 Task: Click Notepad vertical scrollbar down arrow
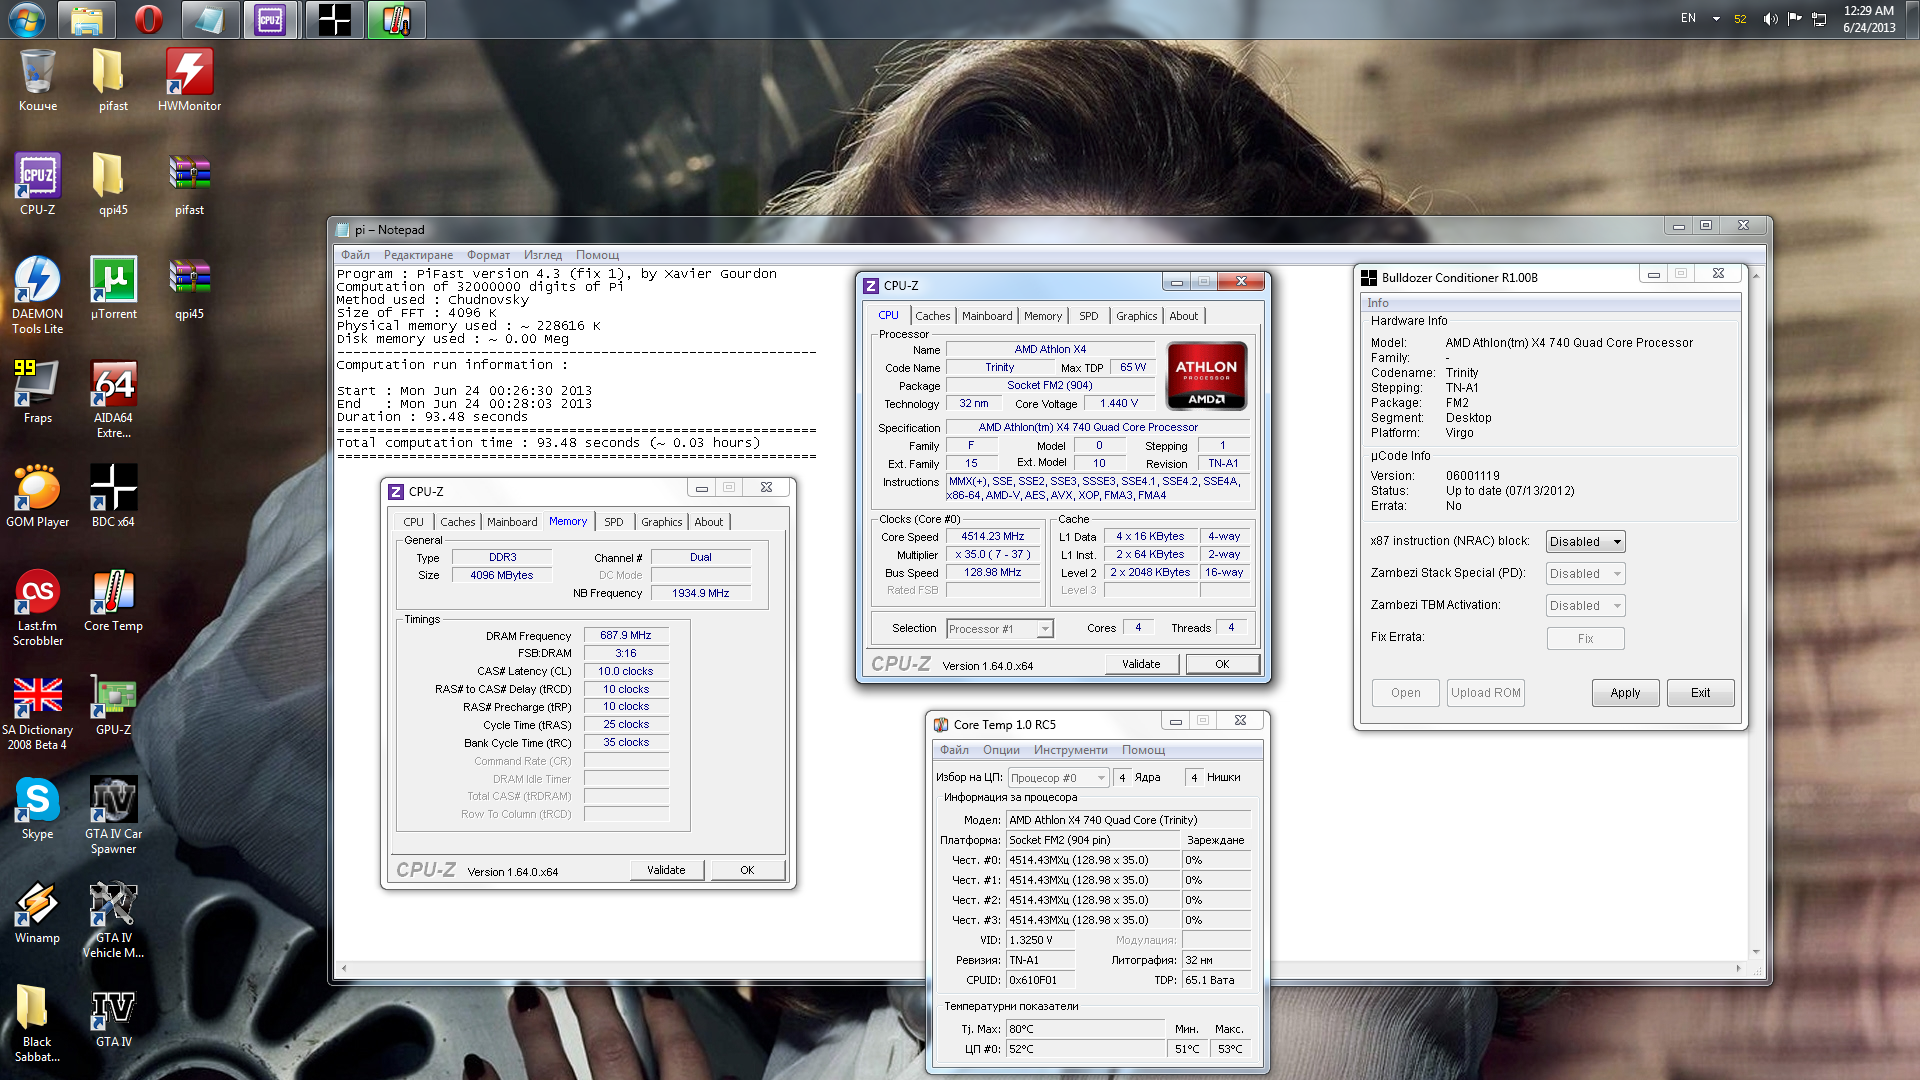[x=1756, y=952]
